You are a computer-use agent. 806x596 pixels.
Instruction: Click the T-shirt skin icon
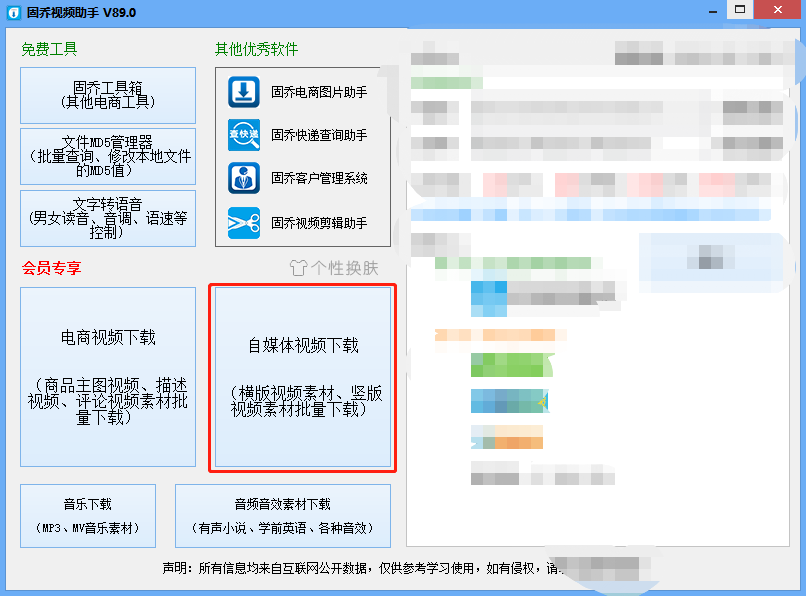pyautogui.click(x=298, y=268)
